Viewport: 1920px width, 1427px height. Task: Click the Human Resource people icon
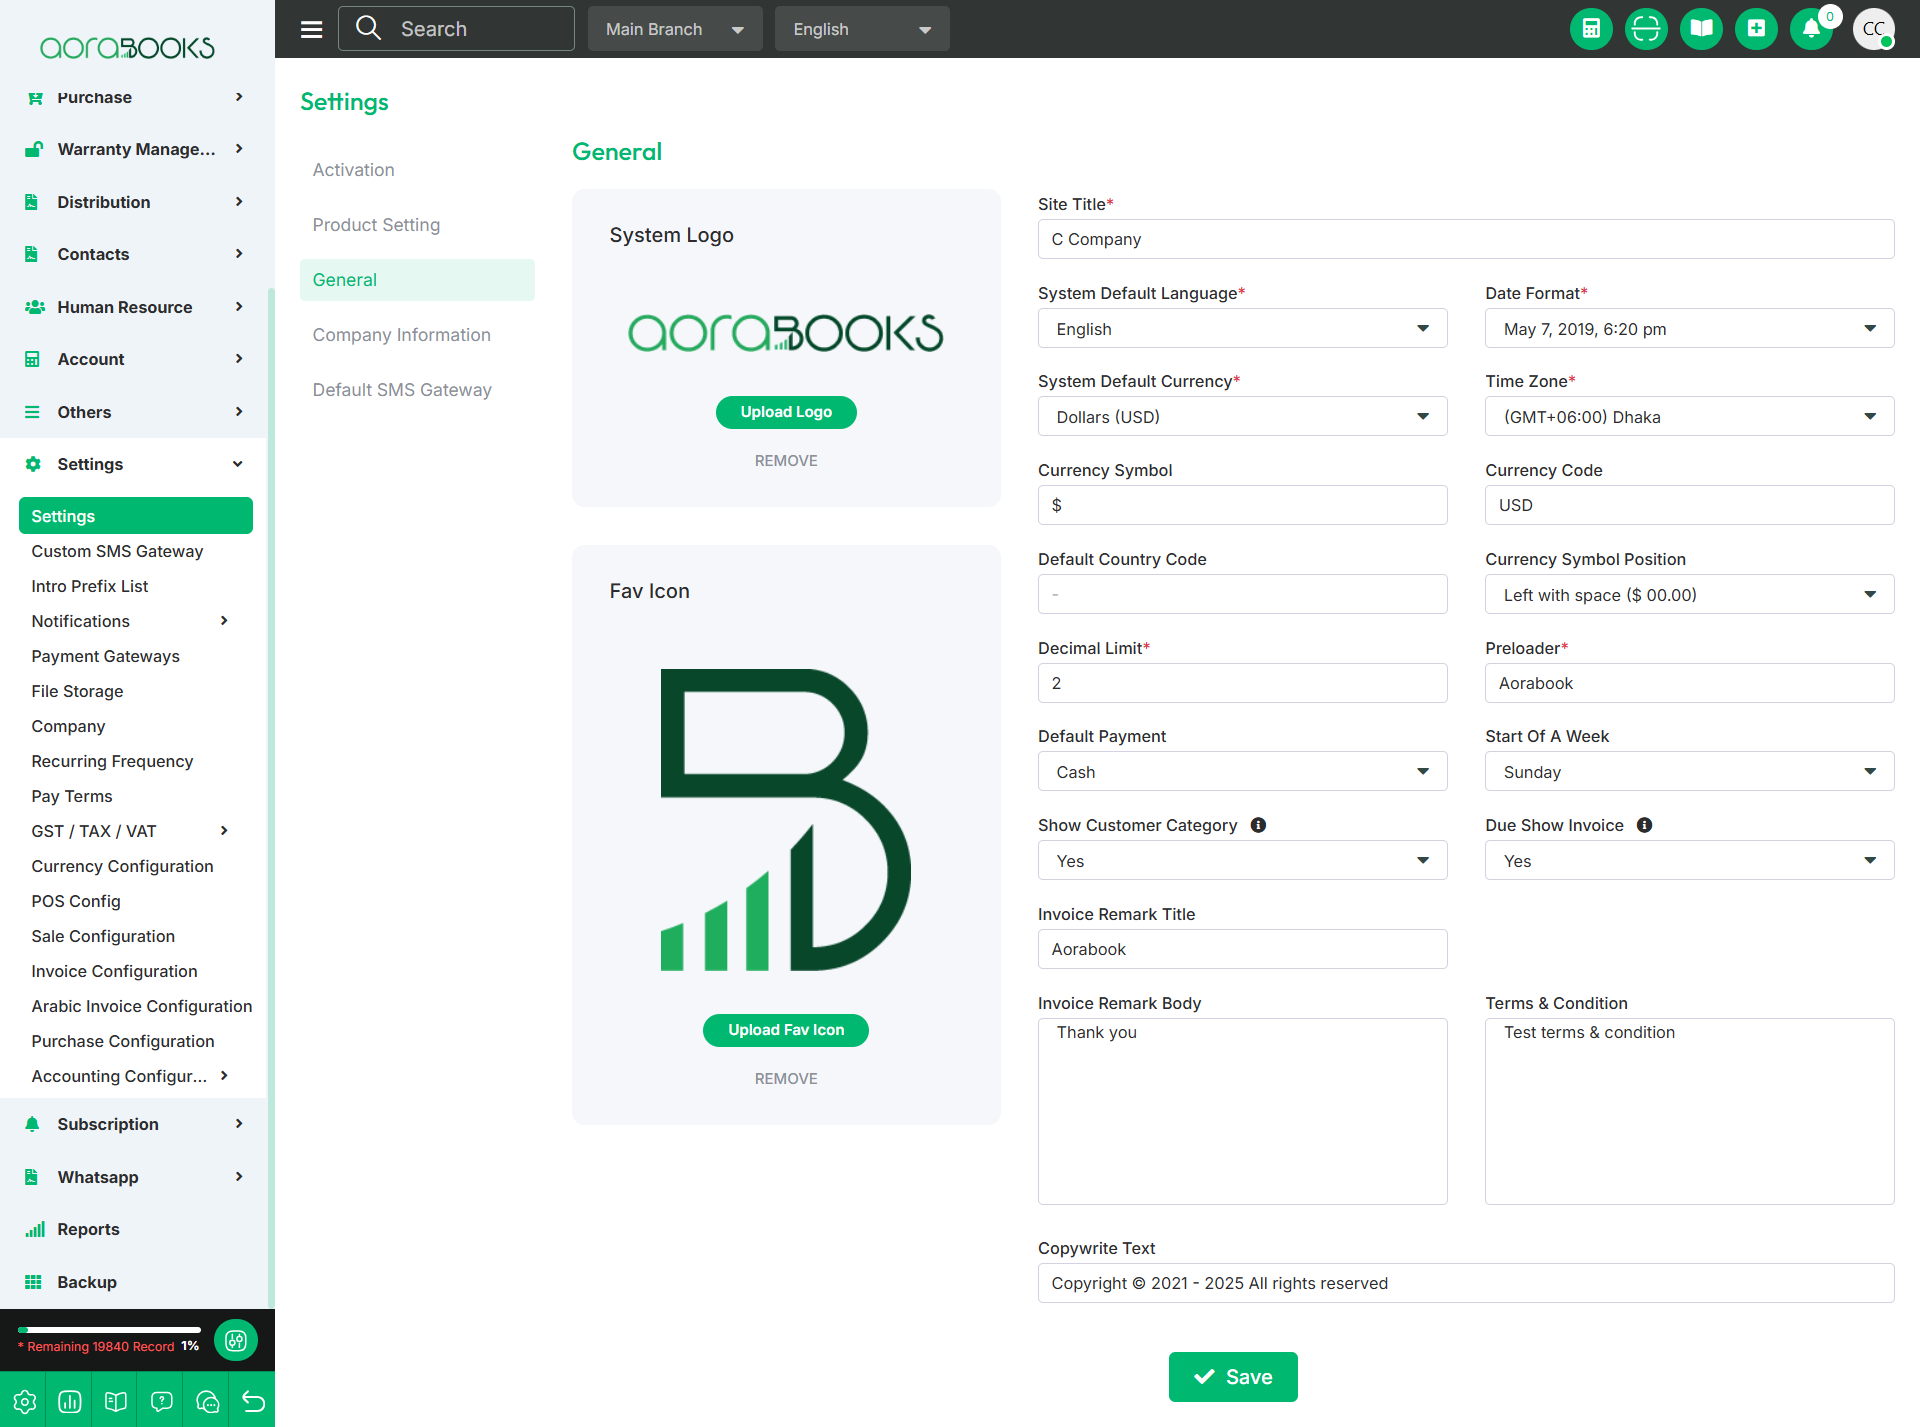coord(34,307)
